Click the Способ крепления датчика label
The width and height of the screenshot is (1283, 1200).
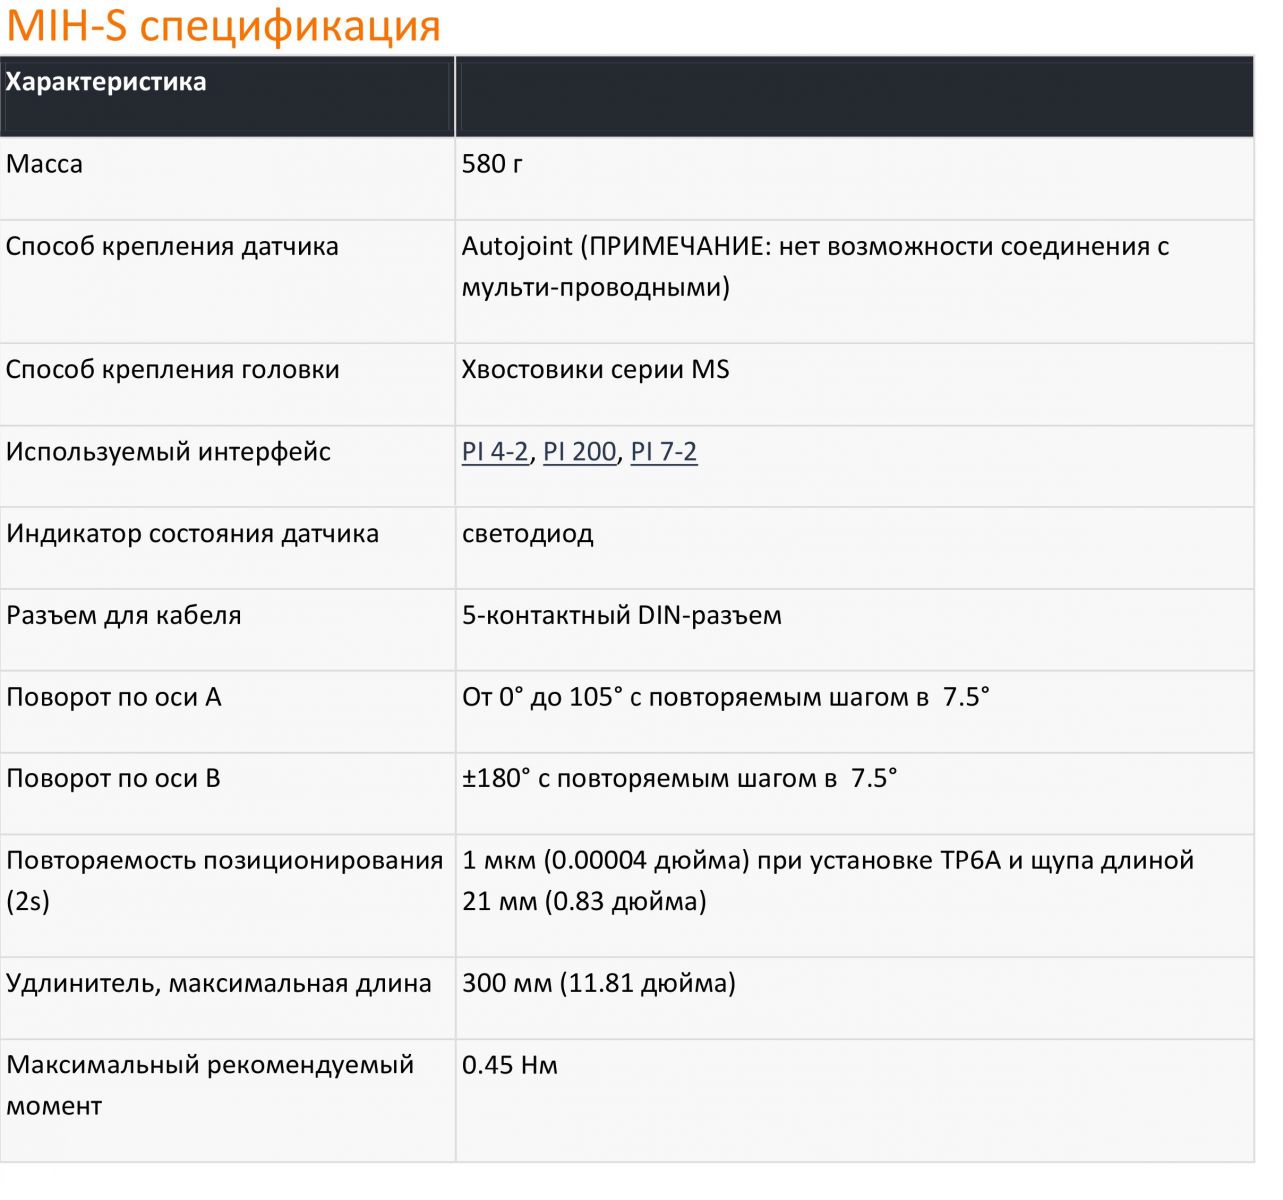[172, 247]
